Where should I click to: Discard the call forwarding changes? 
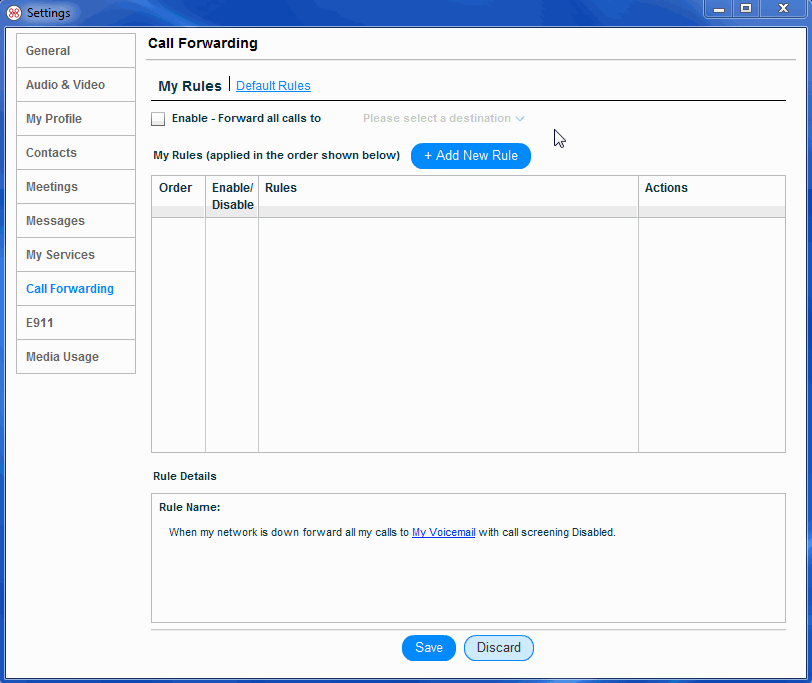click(499, 648)
